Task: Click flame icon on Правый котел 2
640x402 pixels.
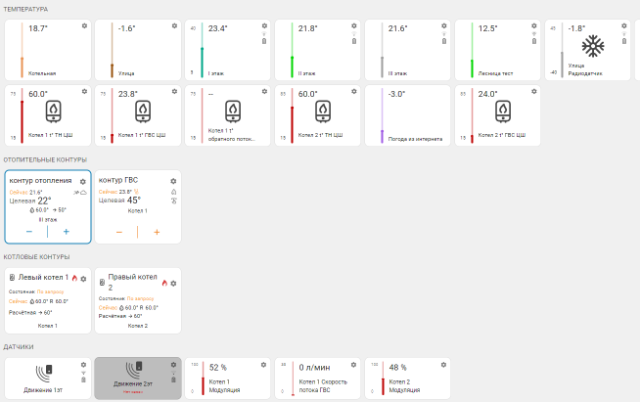Action: click(164, 283)
